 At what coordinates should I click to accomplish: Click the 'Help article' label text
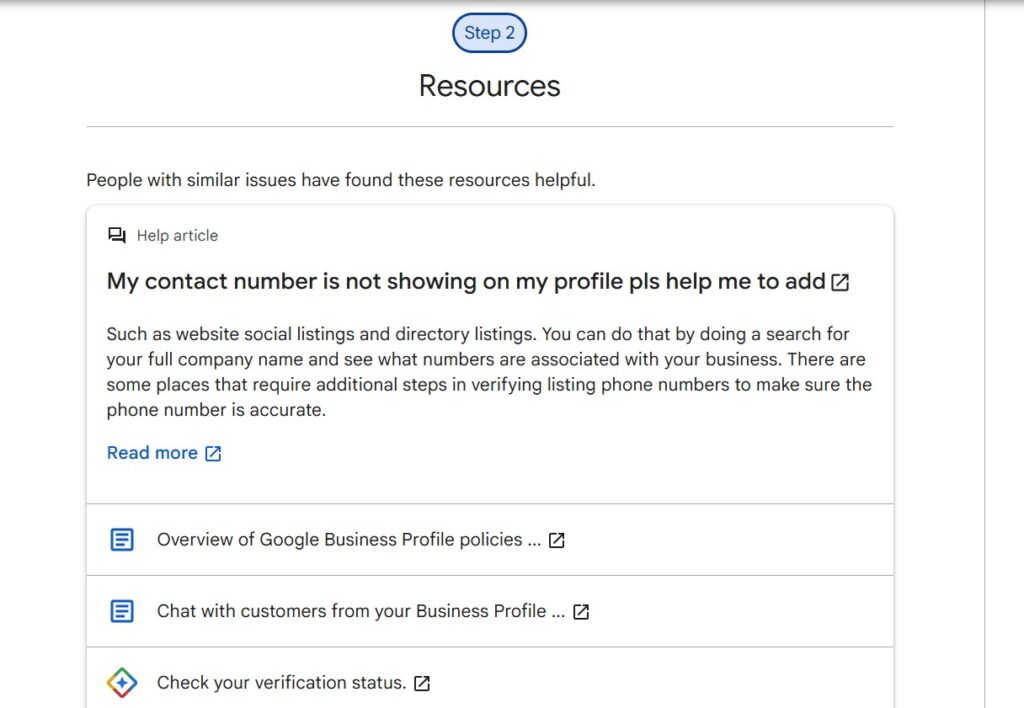[x=177, y=236]
